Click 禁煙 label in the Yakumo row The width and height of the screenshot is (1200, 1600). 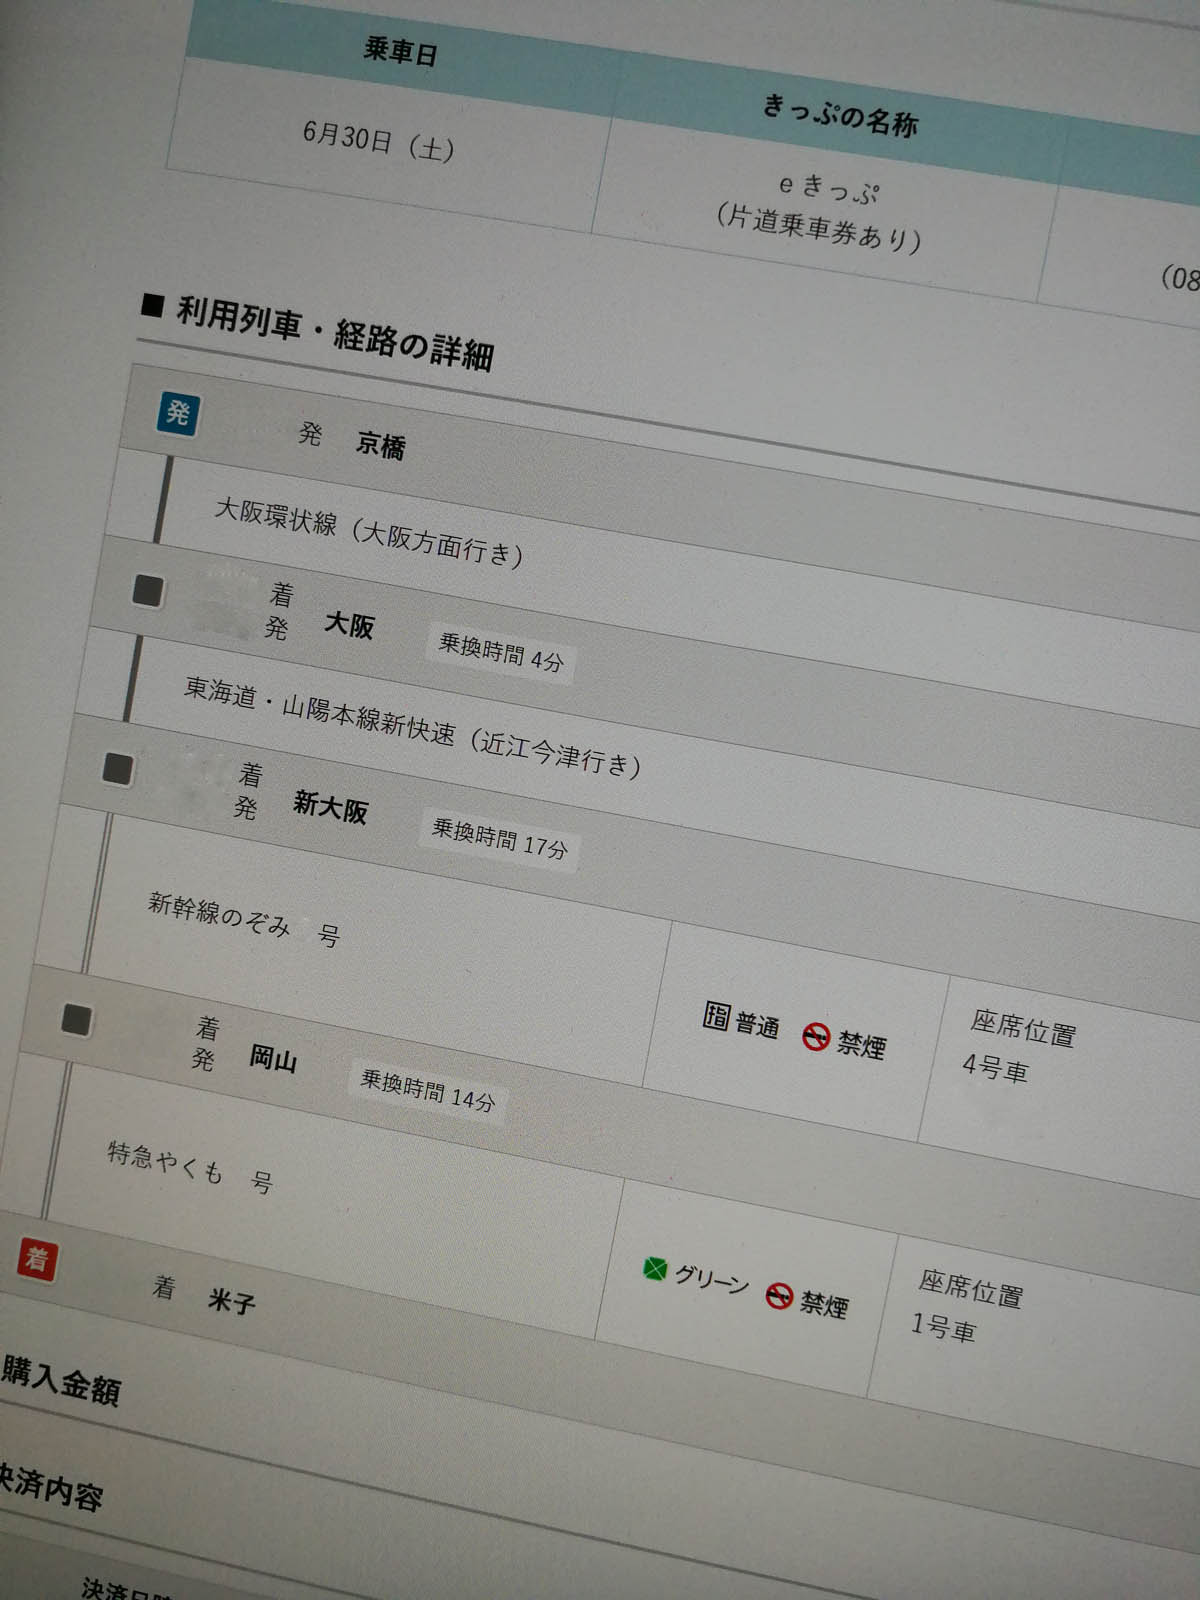click(823, 1305)
